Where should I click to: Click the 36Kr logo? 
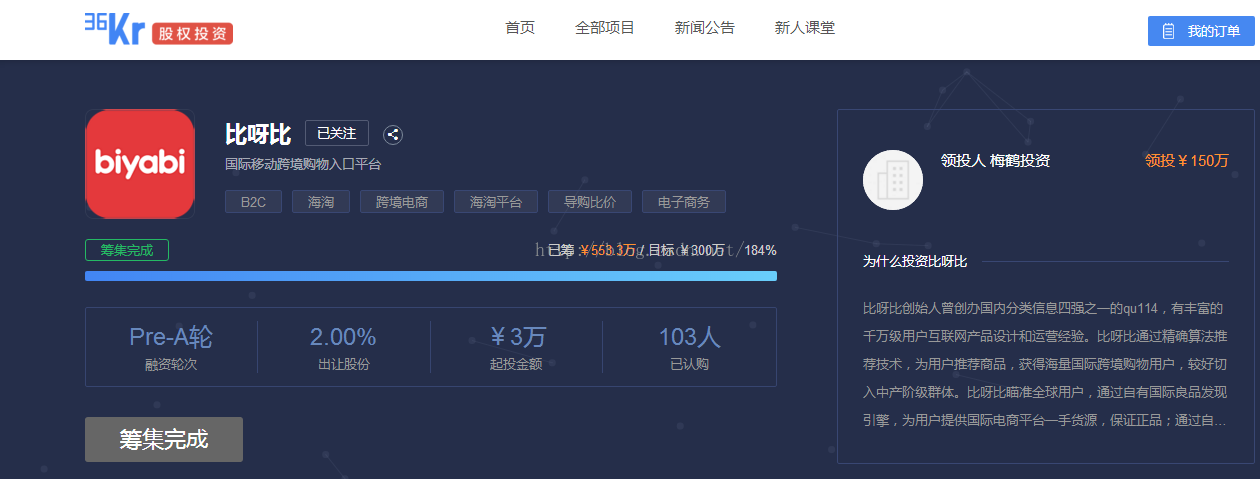click(114, 29)
